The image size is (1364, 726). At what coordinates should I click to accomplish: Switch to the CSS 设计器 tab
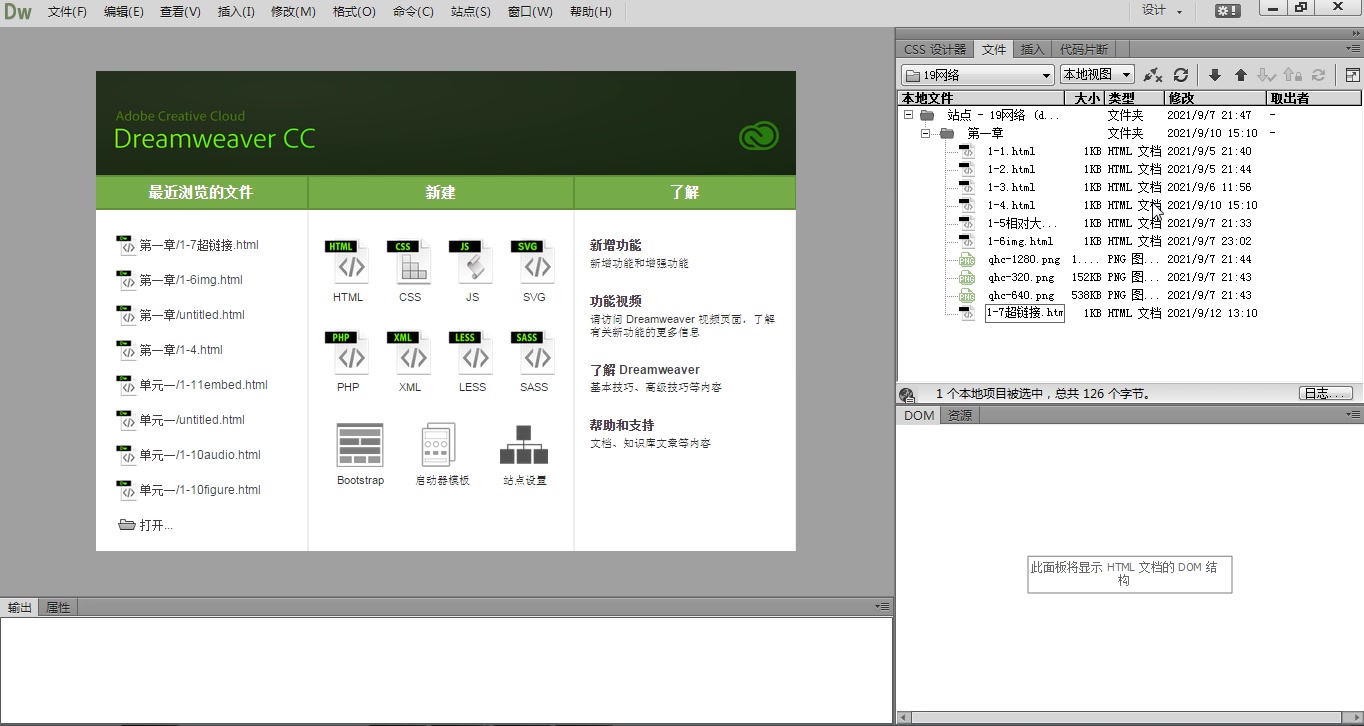935,49
